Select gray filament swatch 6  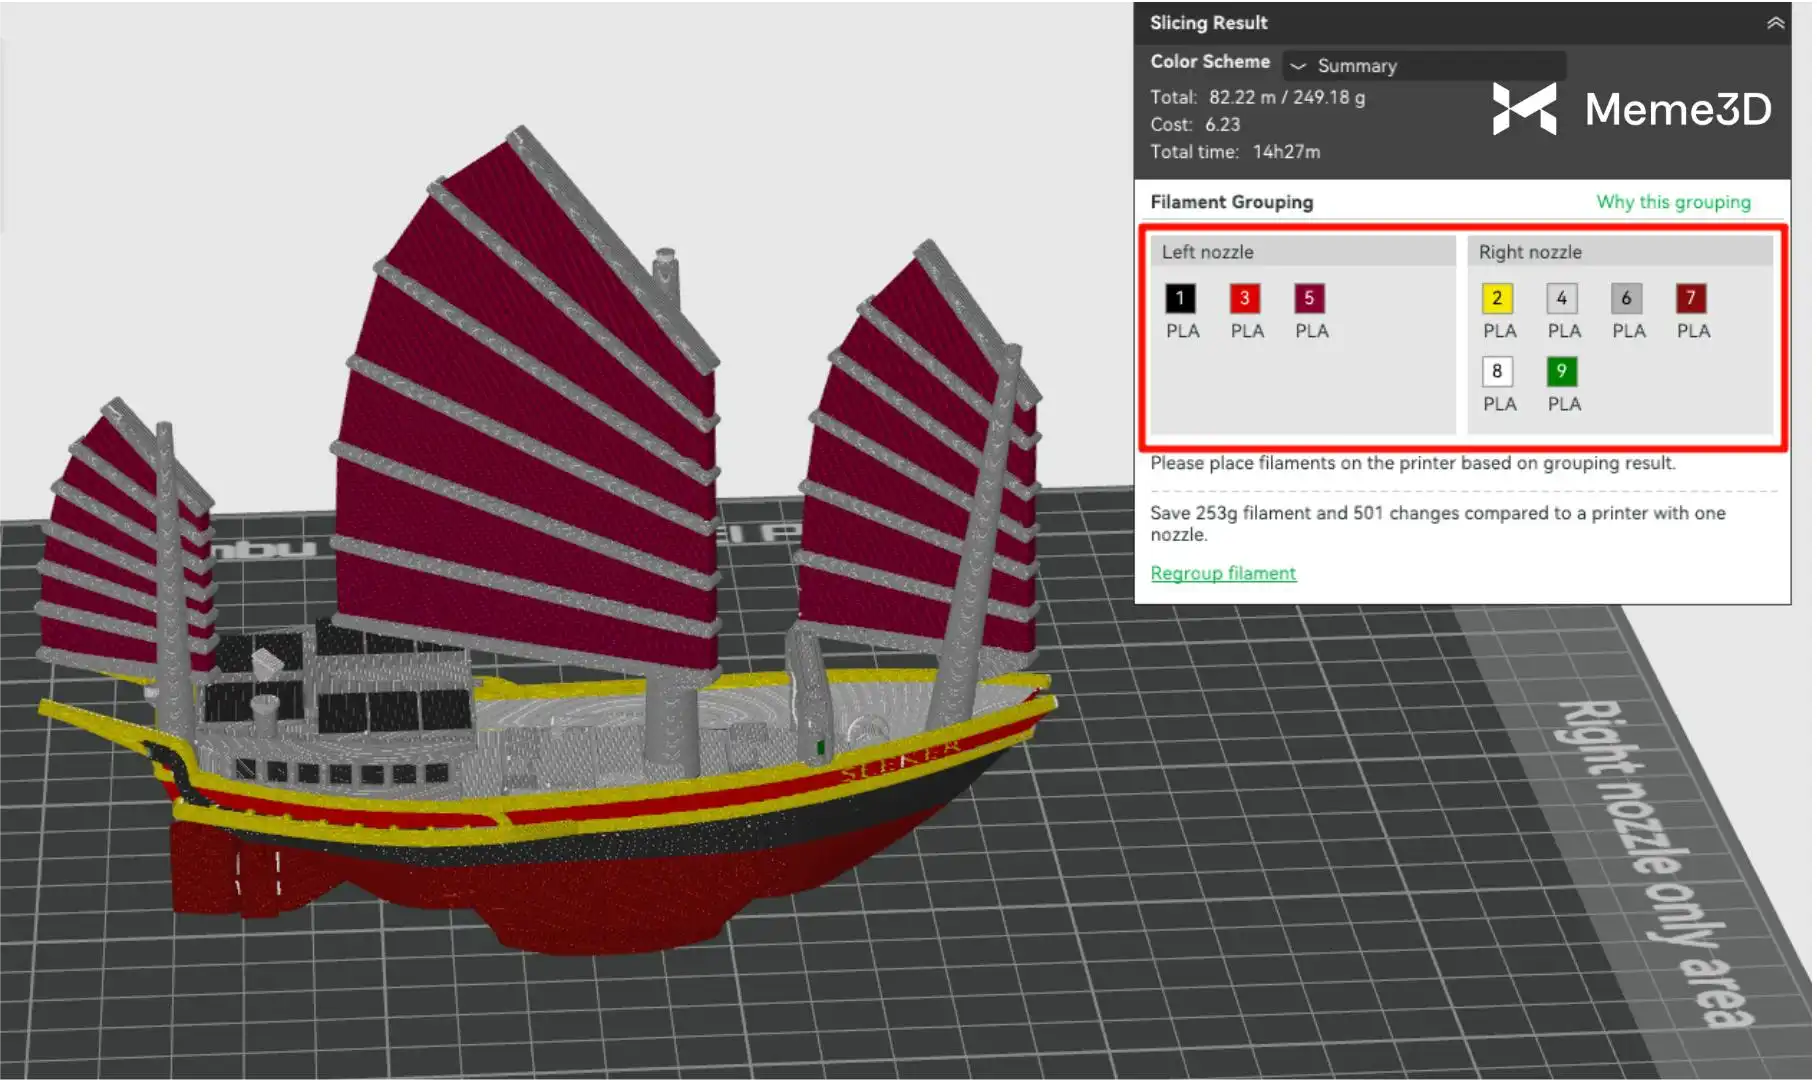point(1626,298)
